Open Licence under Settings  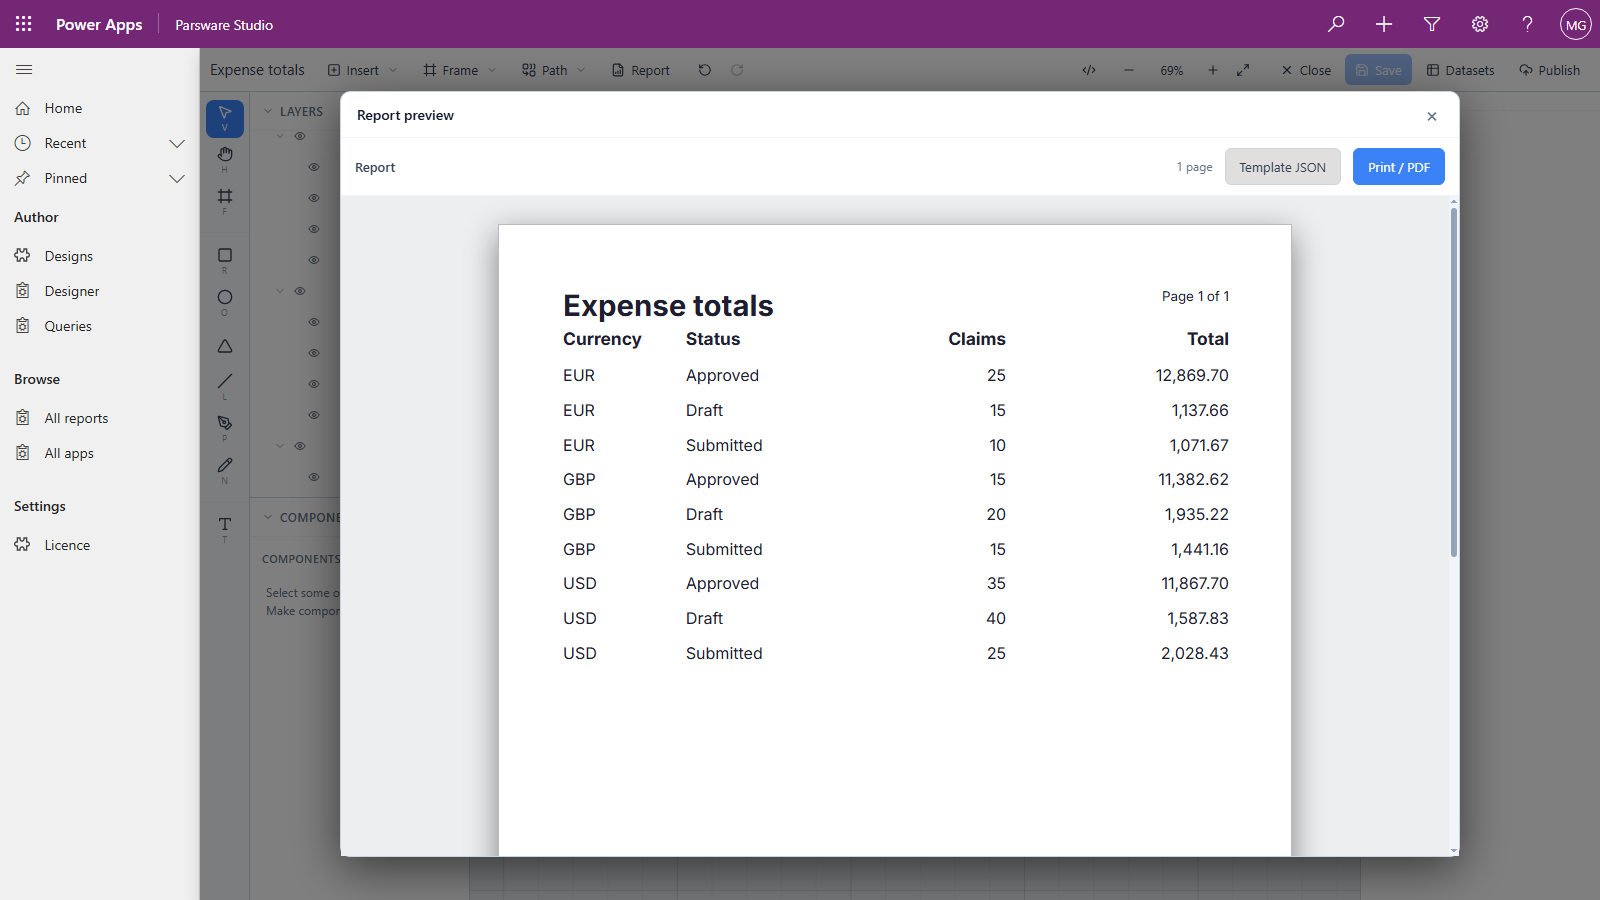[100, 545]
